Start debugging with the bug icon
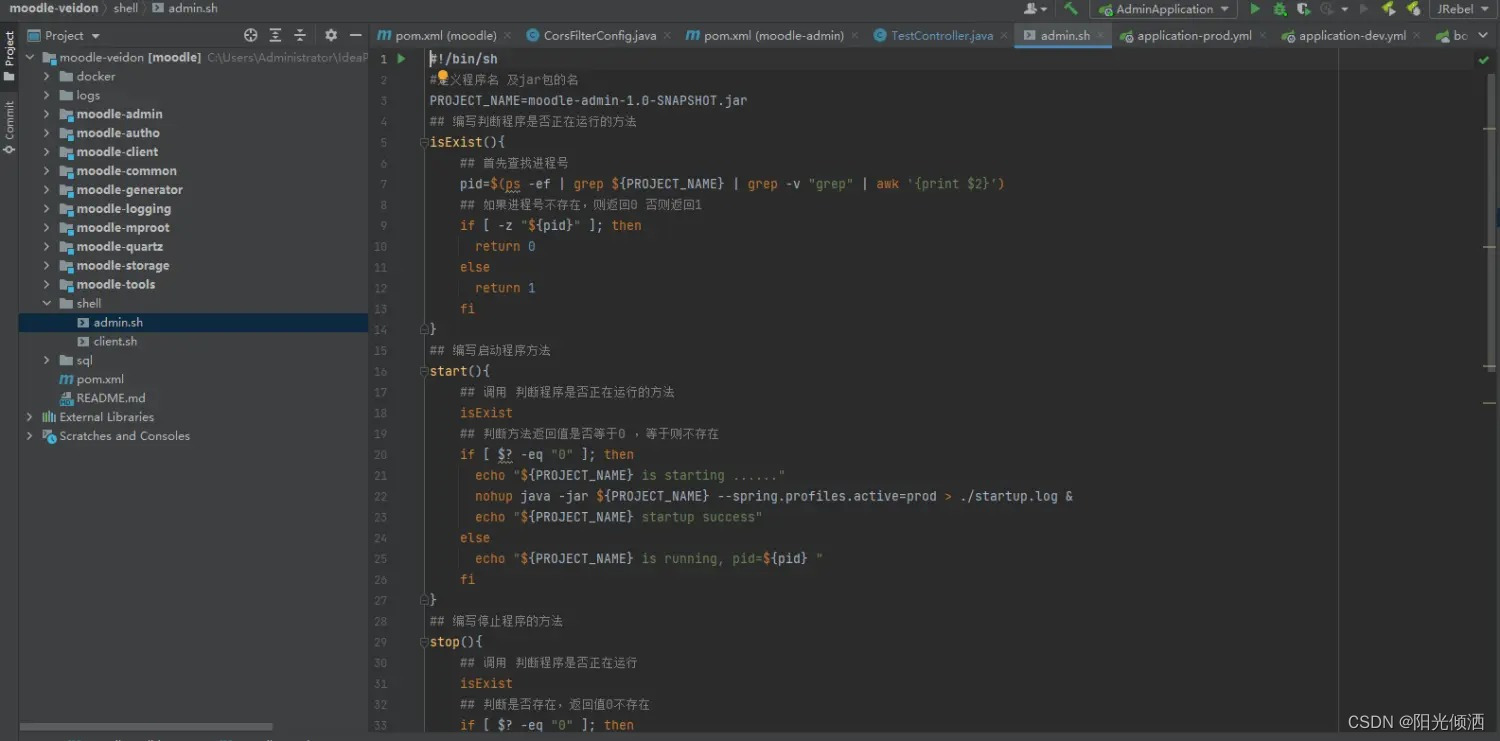 point(1279,9)
